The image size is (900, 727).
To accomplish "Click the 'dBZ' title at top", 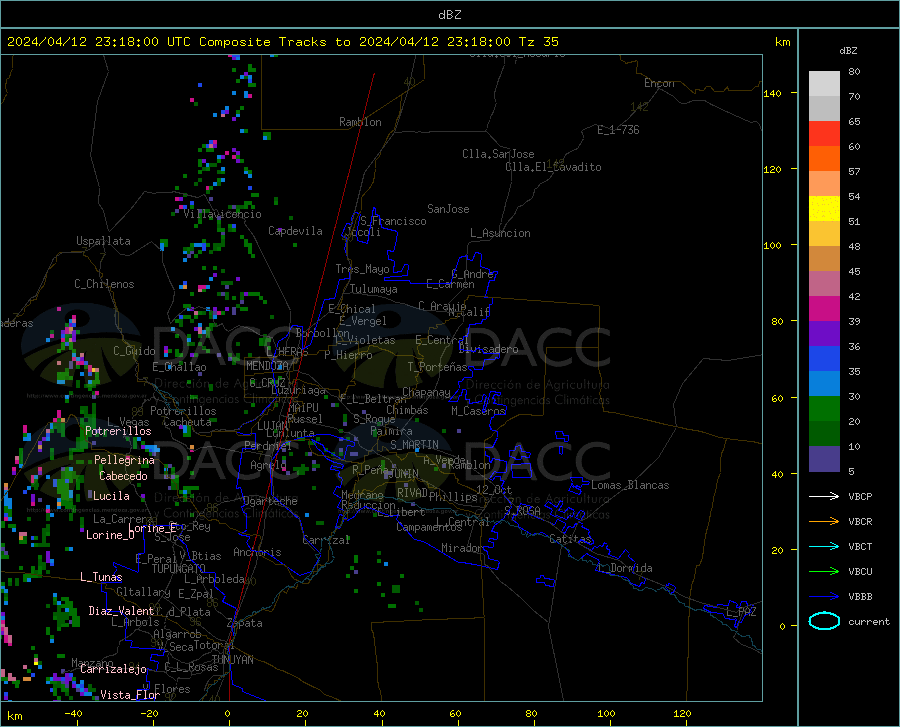I will pos(449,15).
